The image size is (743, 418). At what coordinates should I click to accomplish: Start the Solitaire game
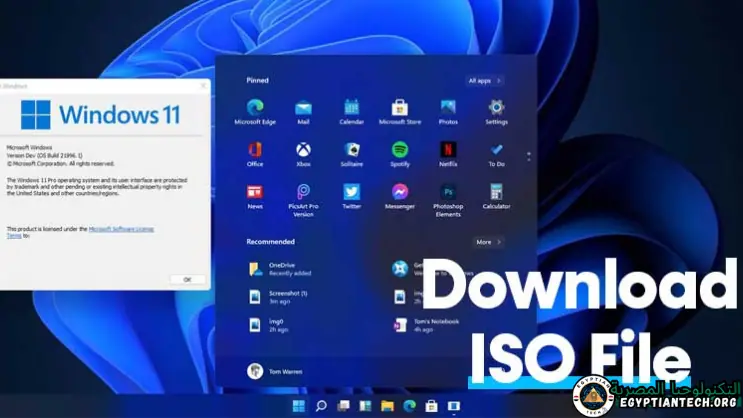point(352,154)
